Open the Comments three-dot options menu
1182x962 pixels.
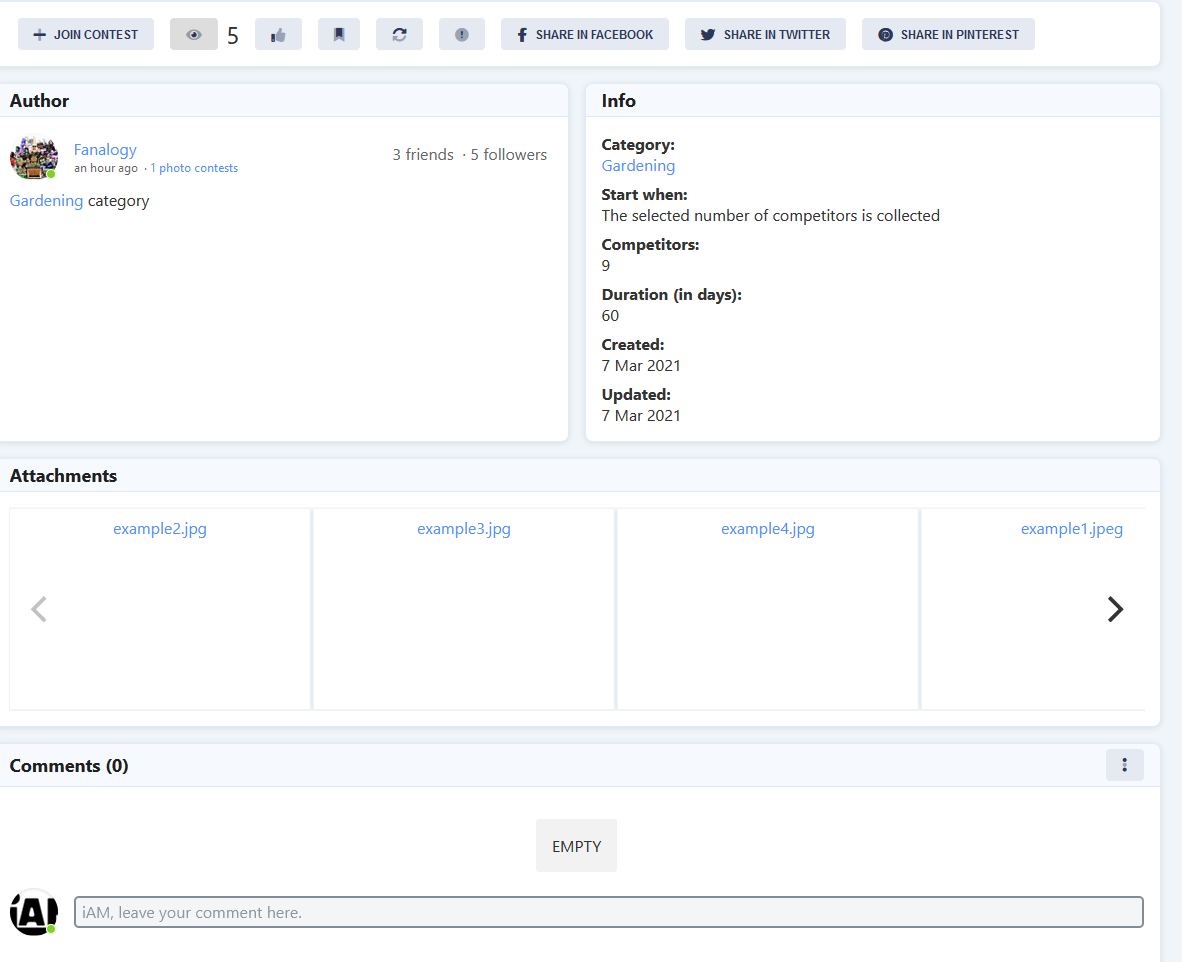(x=1124, y=765)
